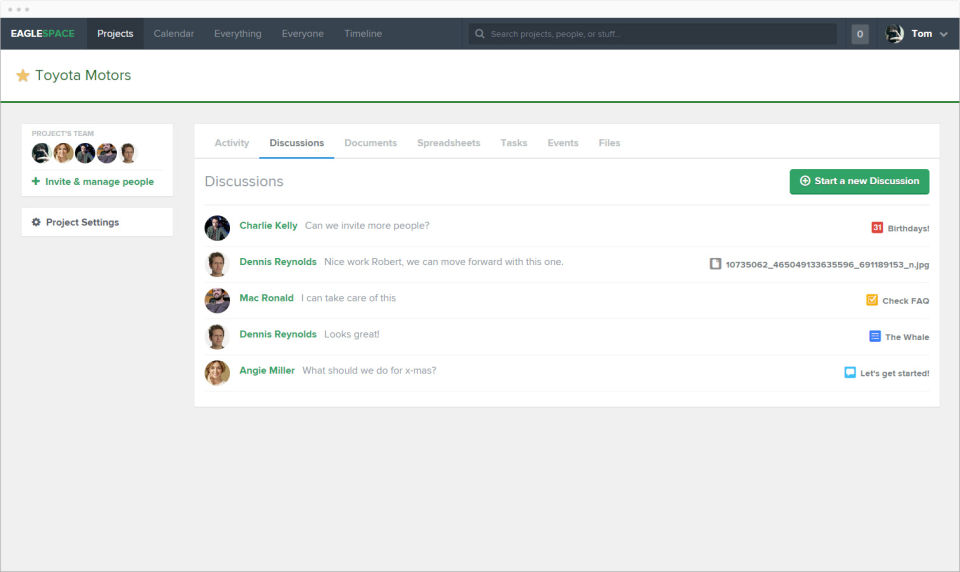
Task: Click the chat bubble icon for Let's get started
Action: (x=850, y=372)
